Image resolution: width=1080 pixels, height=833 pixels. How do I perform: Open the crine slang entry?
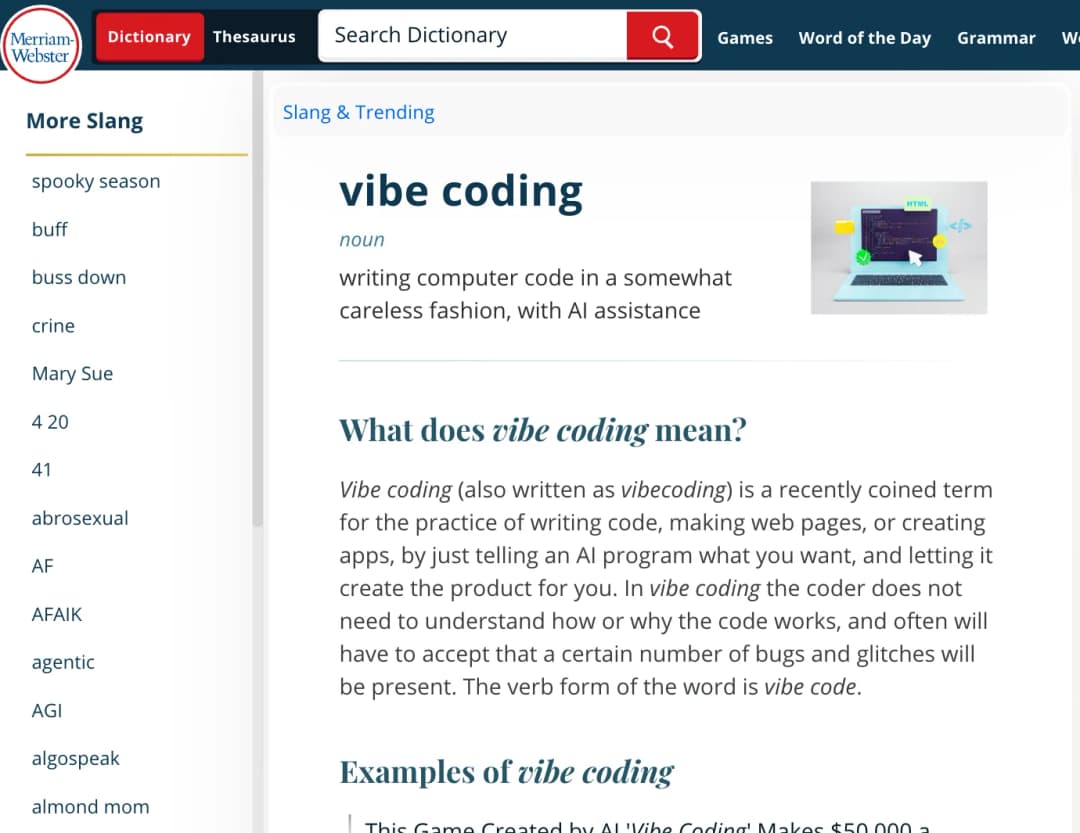[53, 325]
